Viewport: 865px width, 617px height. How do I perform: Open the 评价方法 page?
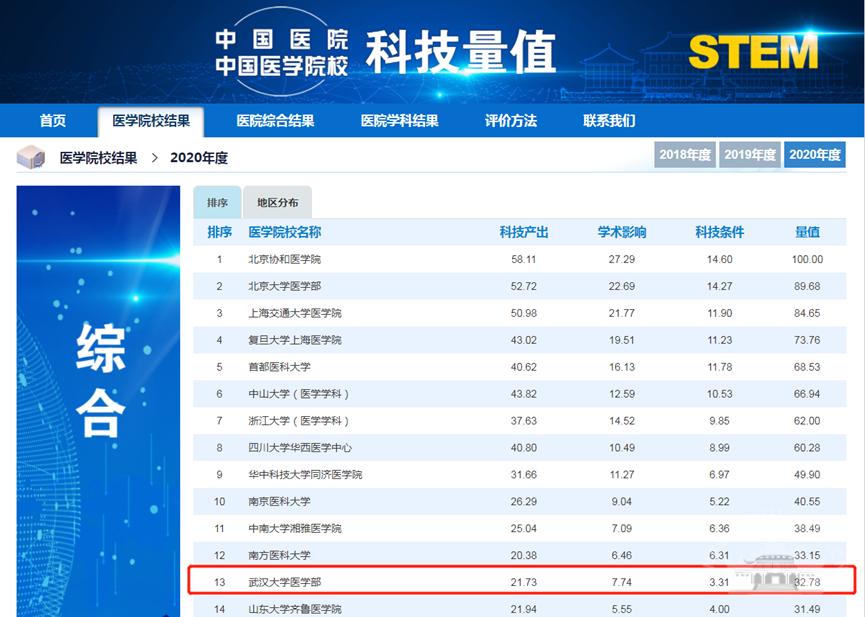click(510, 121)
